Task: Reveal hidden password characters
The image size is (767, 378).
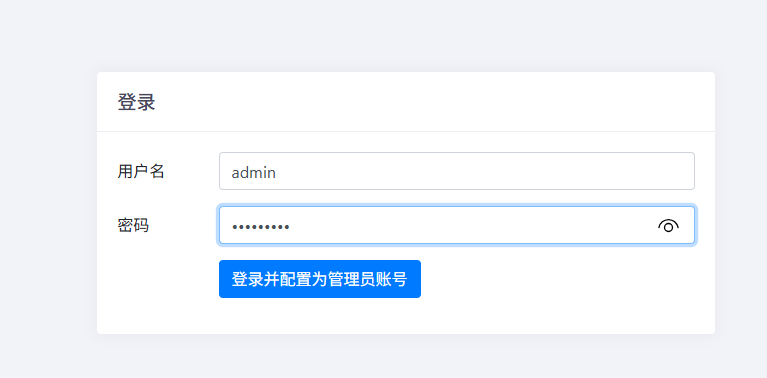Action: [x=668, y=225]
